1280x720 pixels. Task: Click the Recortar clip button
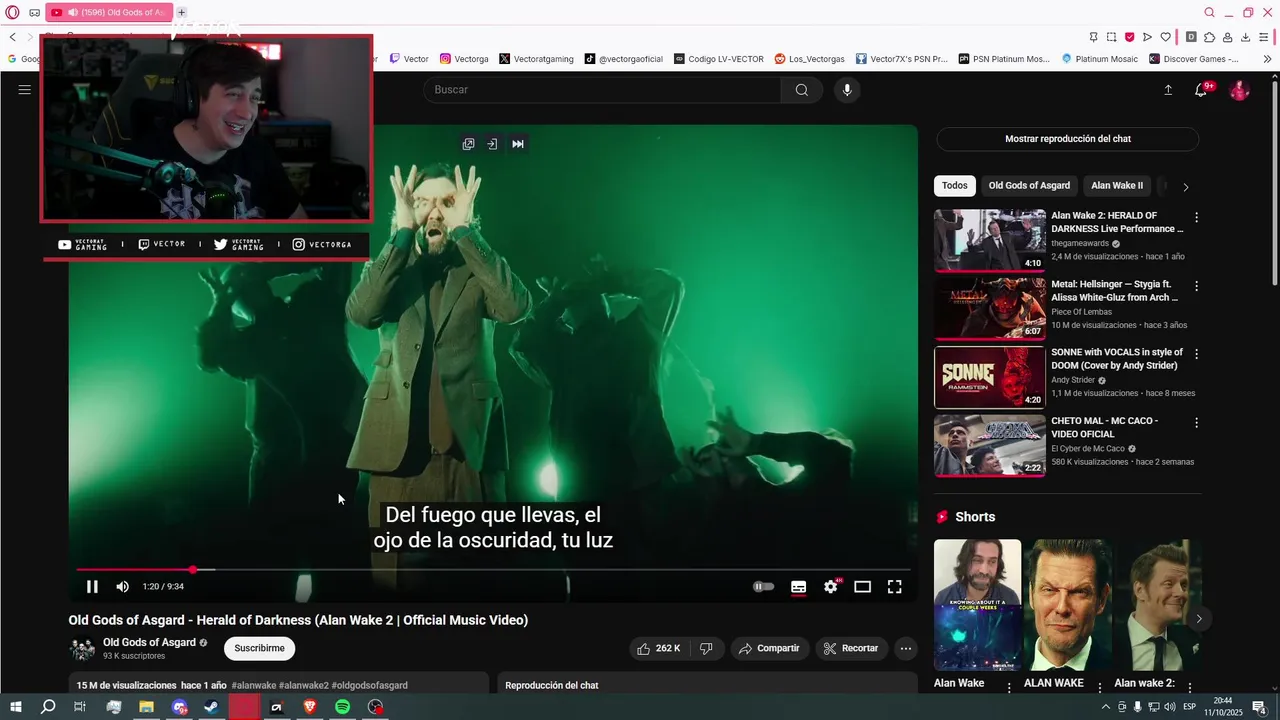click(851, 649)
